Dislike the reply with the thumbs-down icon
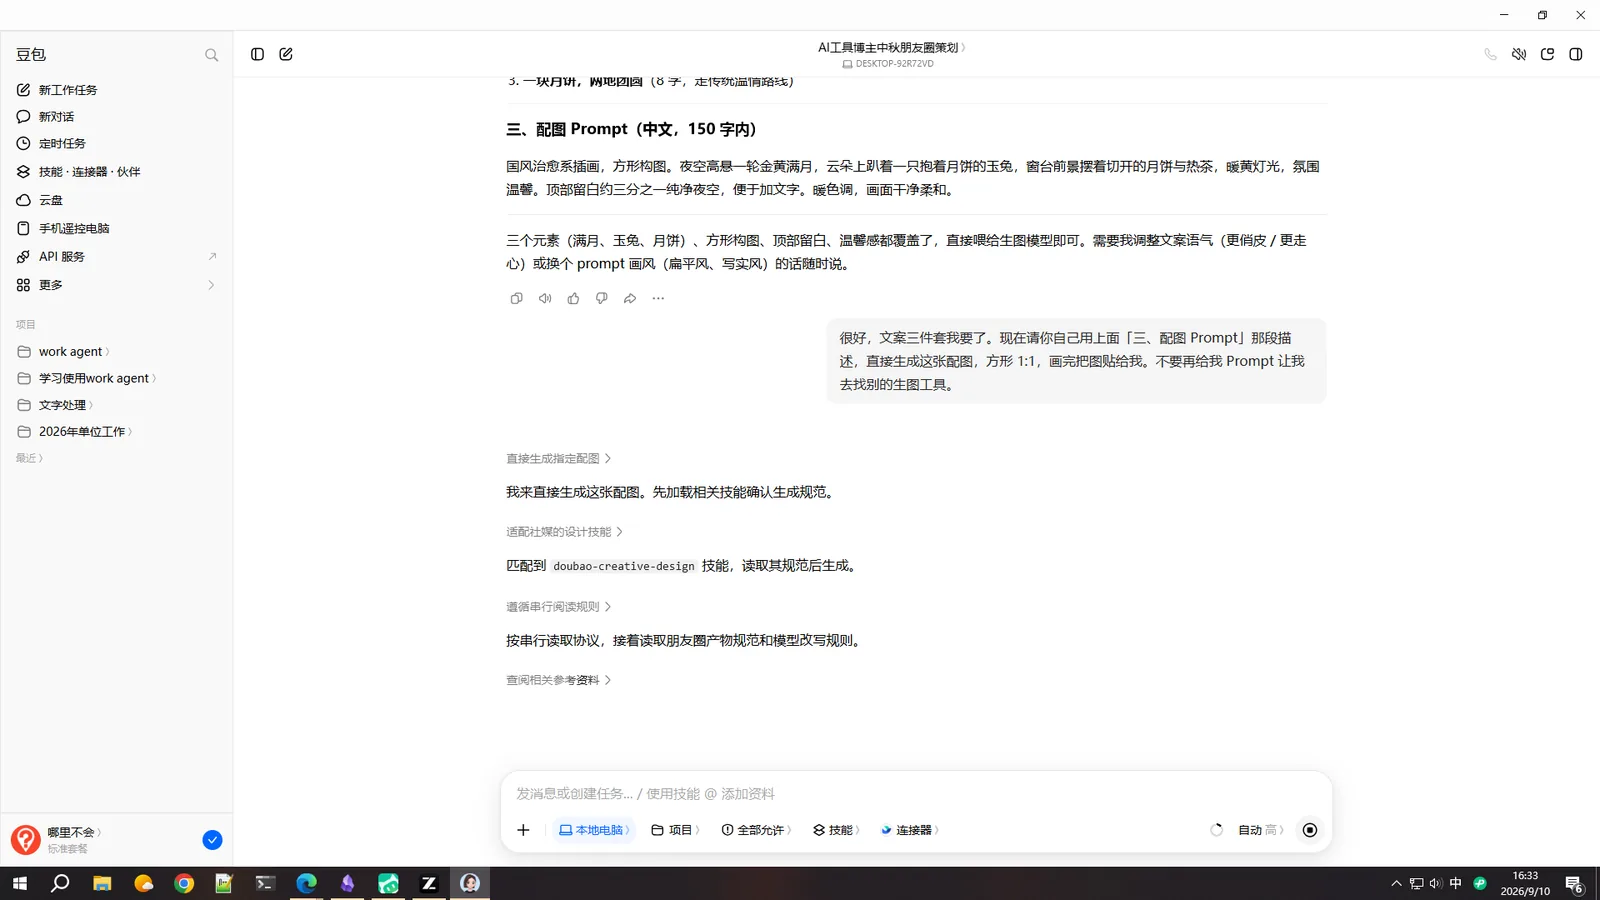The height and width of the screenshot is (900, 1600). [x=601, y=298]
